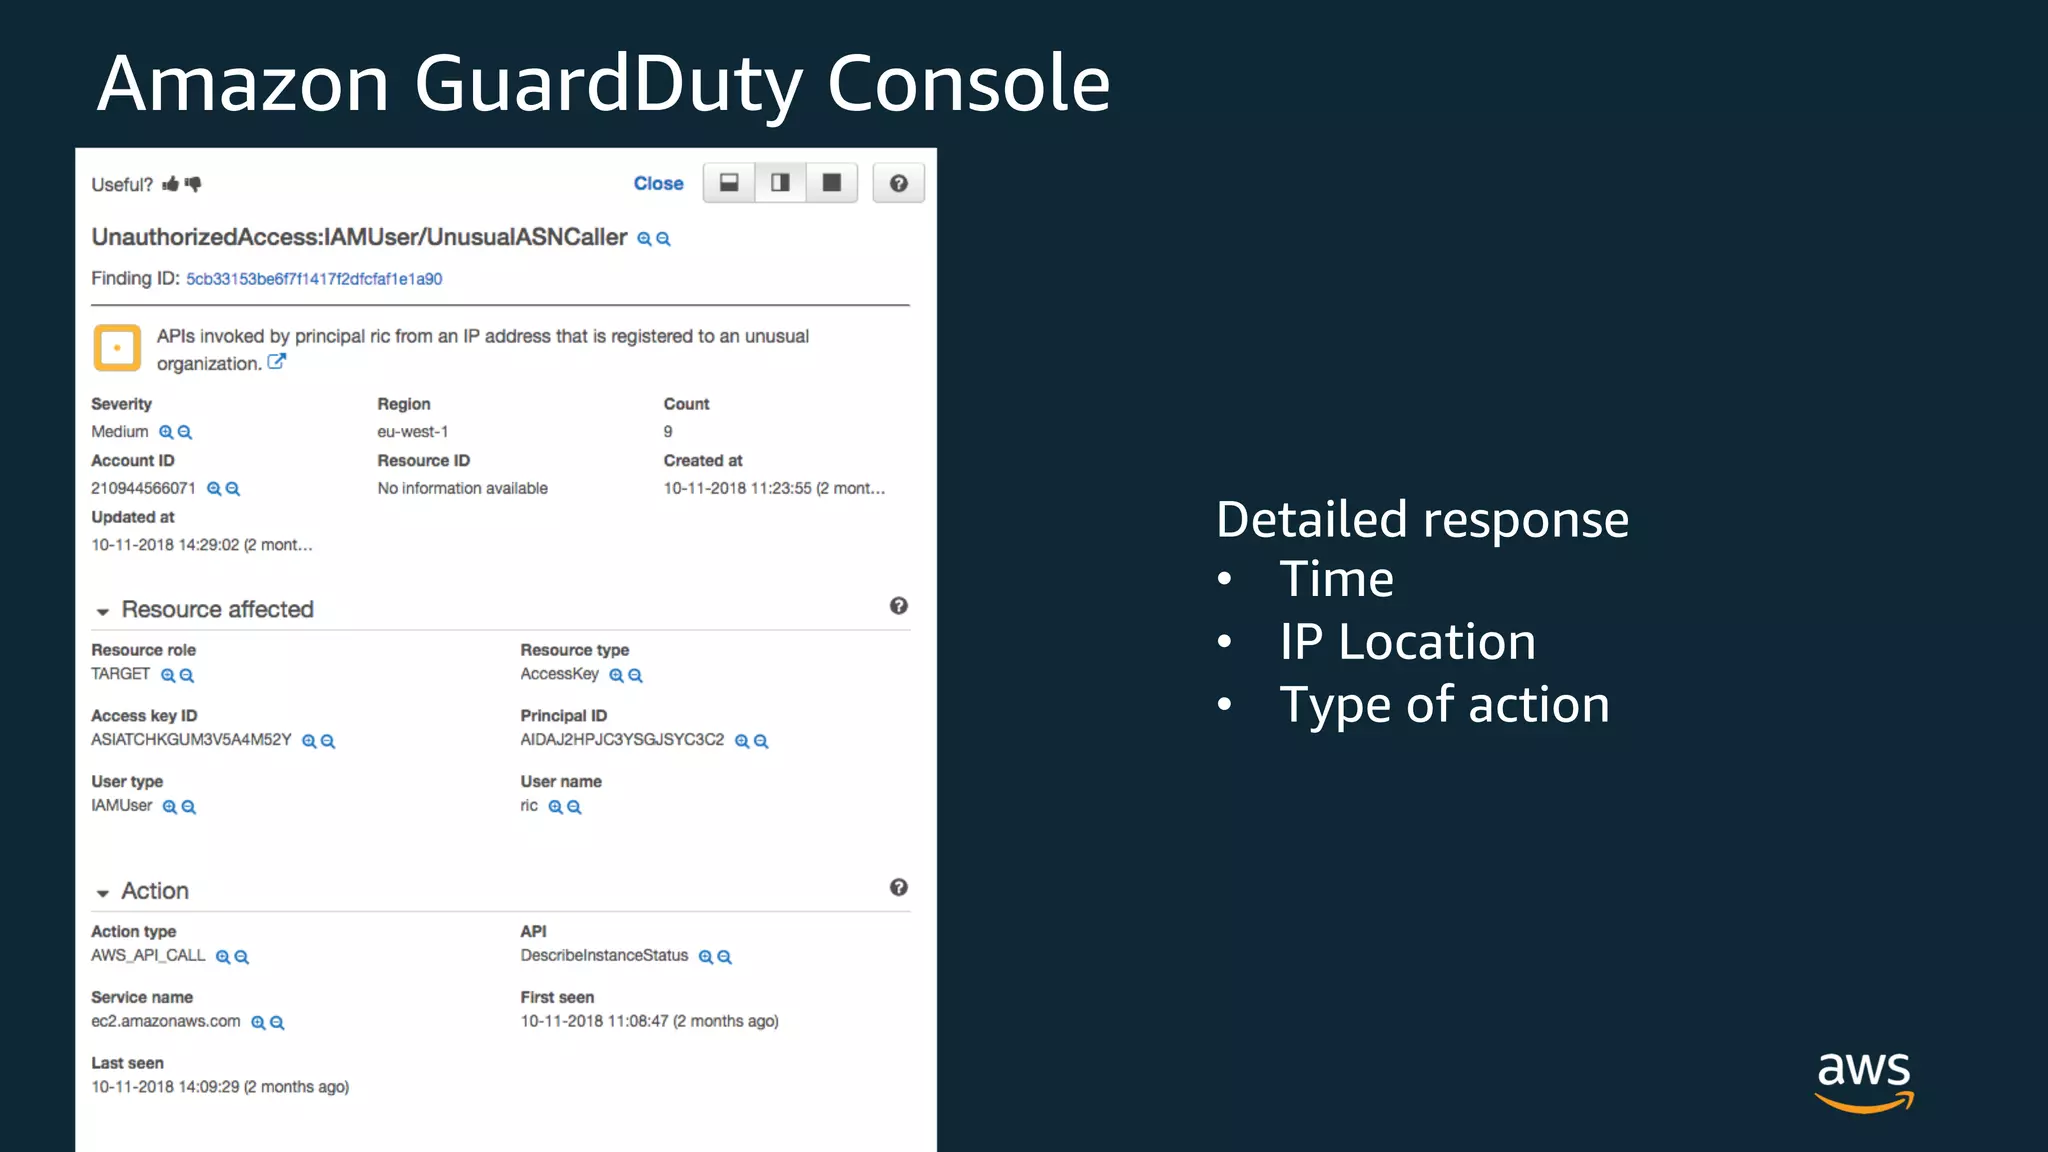This screenshot has width=2048, height=1152.
Task: Include filter for TARGET resource role
Action: coord(168,676)
